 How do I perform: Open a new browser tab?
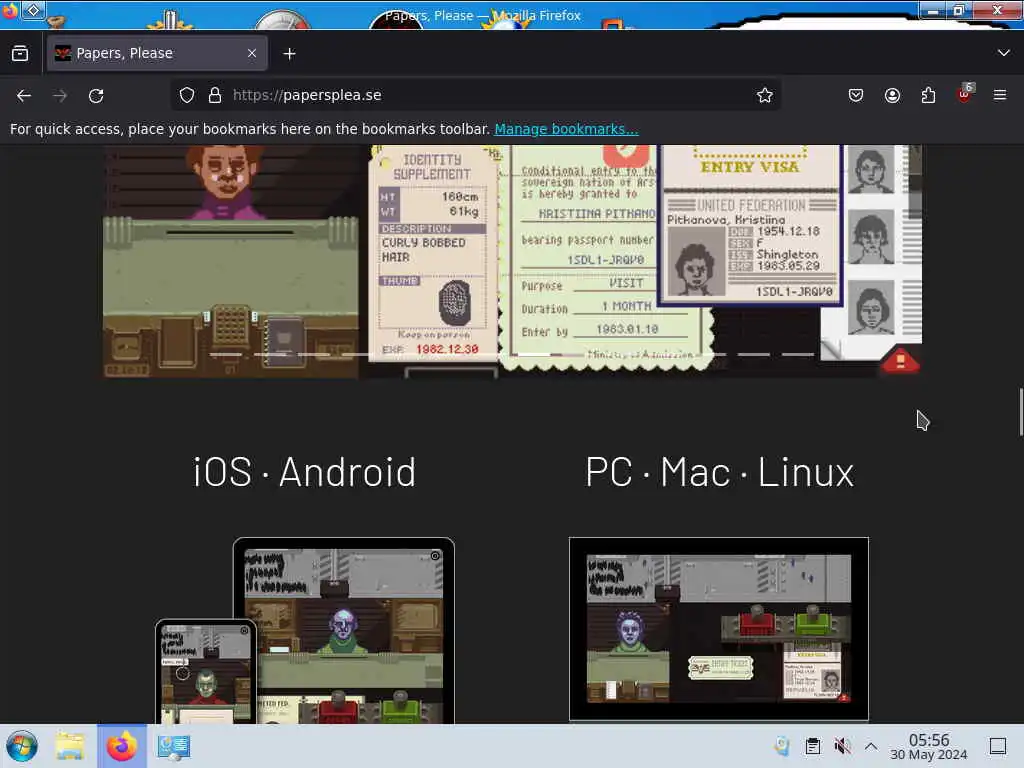[289, 54]
